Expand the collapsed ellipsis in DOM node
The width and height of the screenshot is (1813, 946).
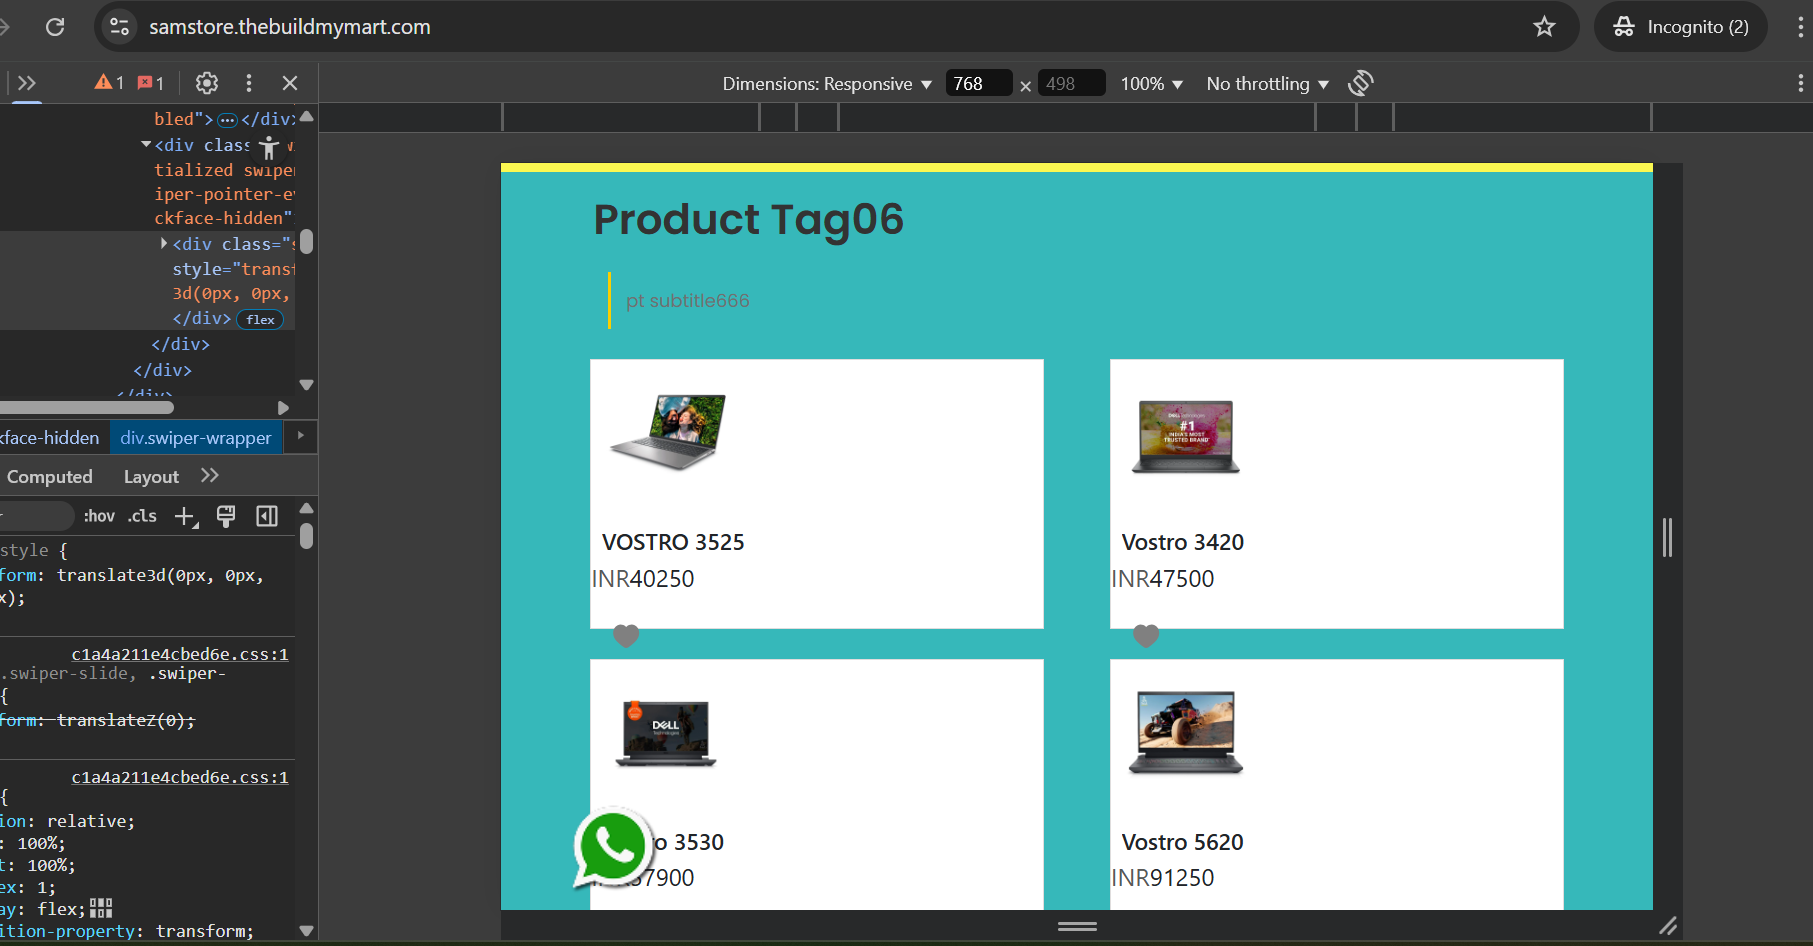point(227,120)
